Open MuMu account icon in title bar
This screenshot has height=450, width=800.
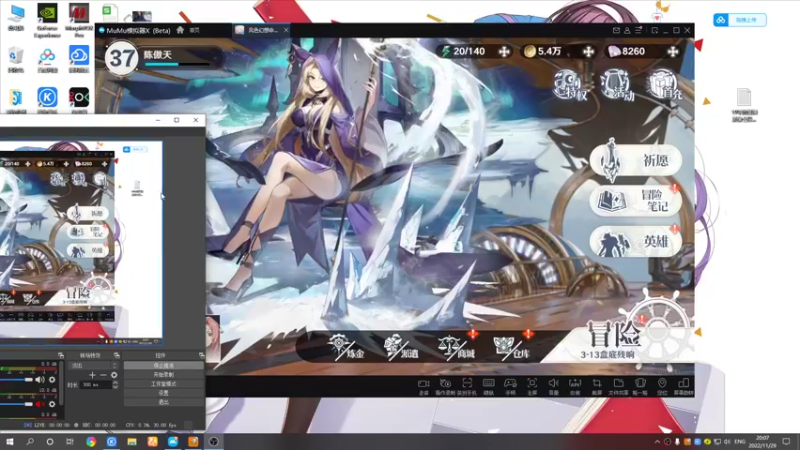click(x=627, y=30)
